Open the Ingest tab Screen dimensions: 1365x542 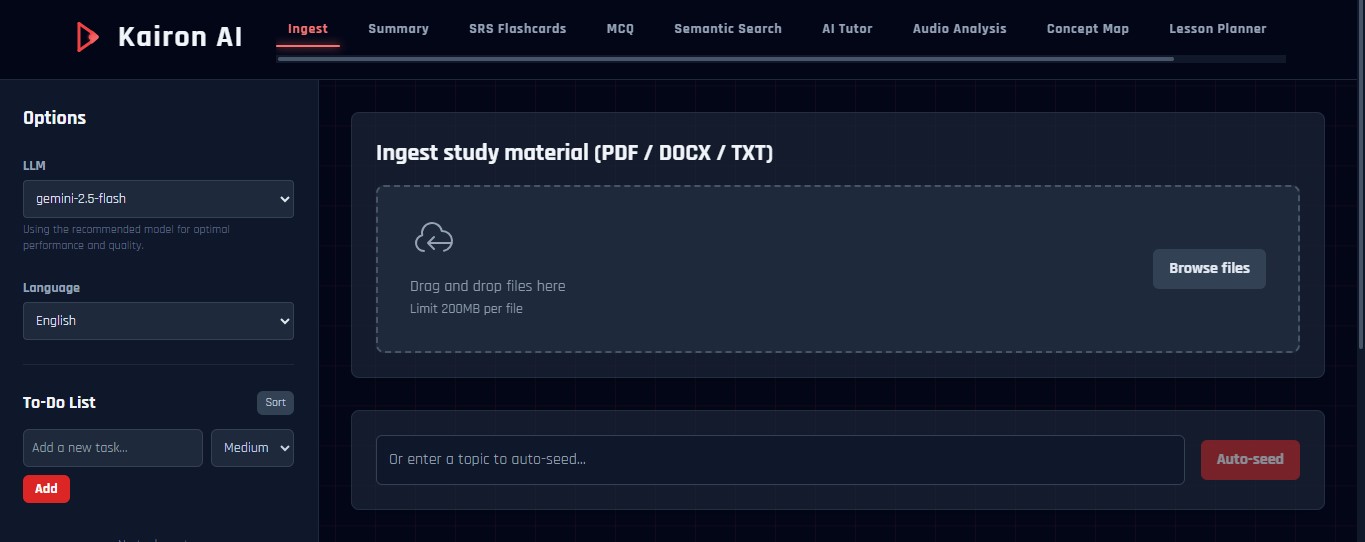point(307,29)
